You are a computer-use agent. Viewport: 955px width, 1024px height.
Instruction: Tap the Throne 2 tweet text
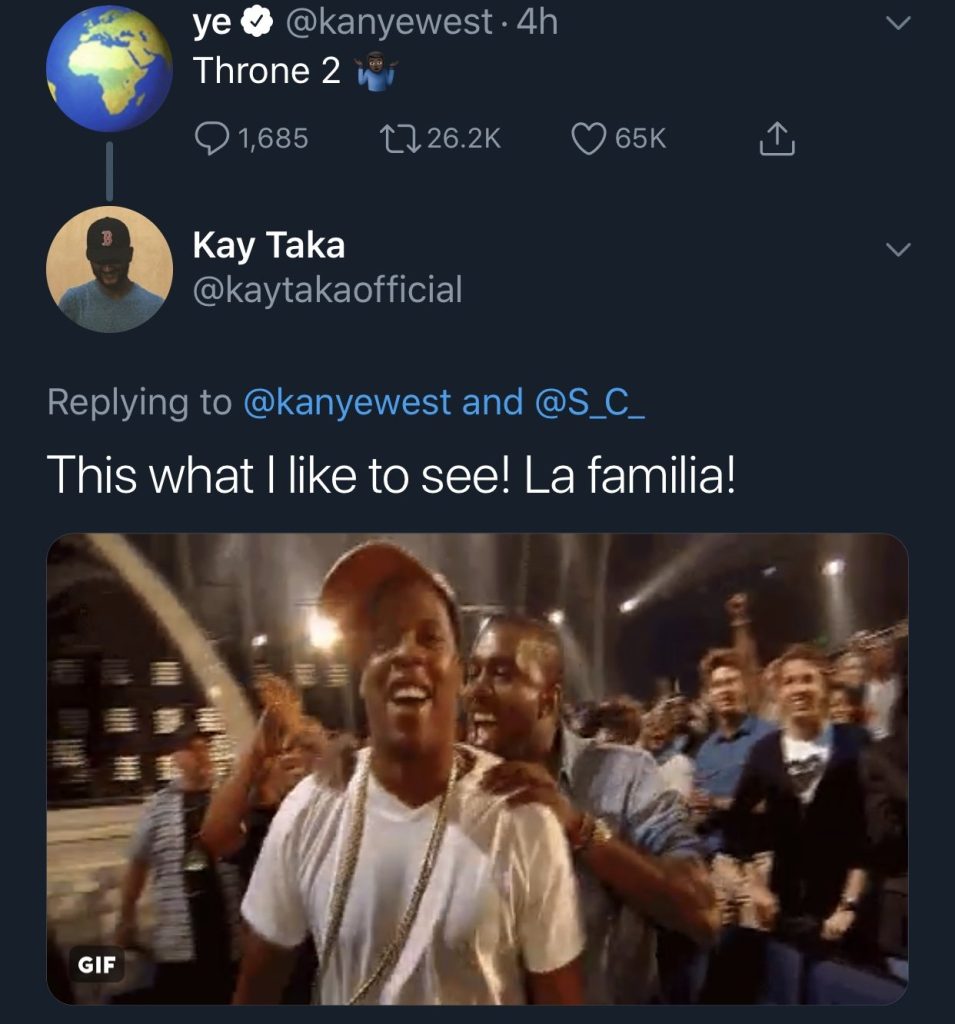coord(267,71)
